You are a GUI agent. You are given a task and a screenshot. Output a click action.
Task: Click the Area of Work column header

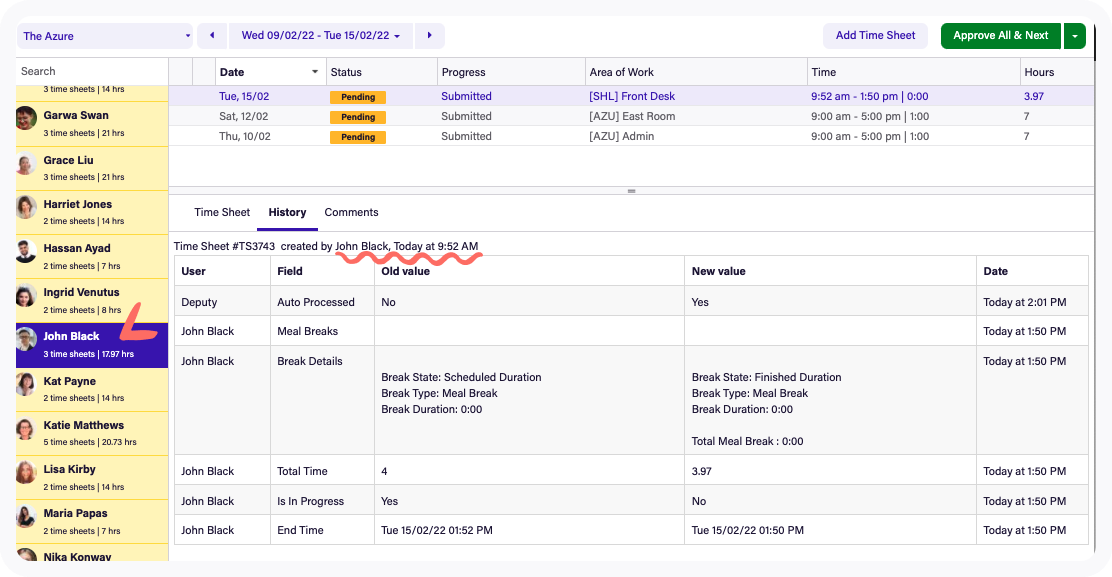pos(696,72)
